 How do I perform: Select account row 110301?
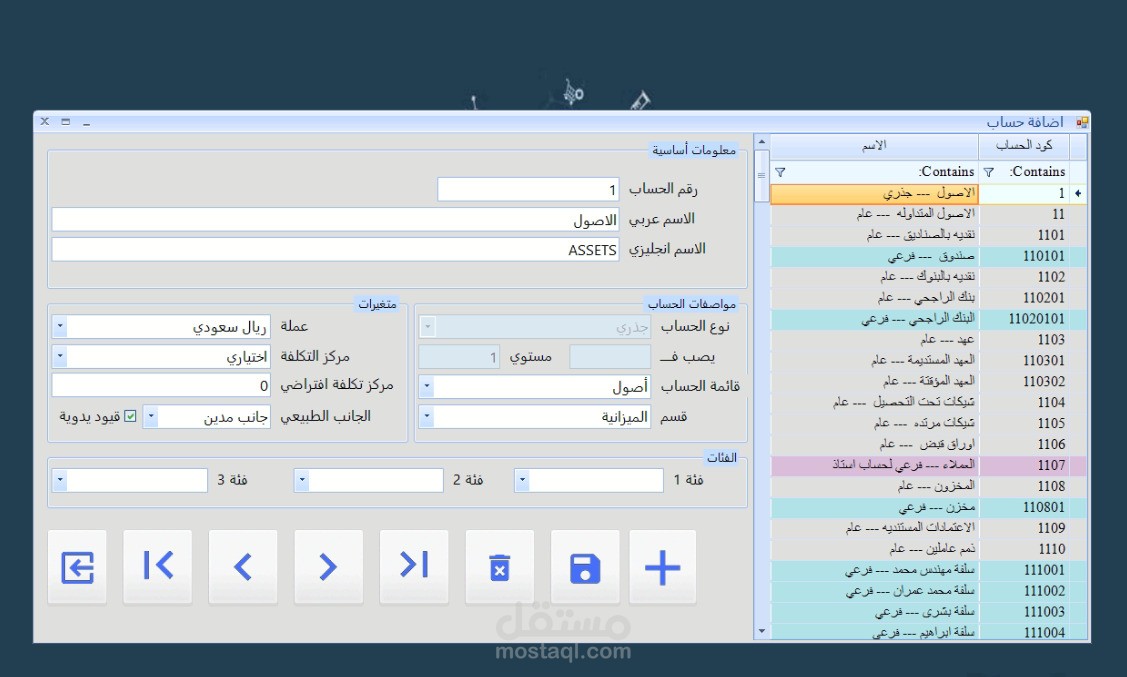pos(927,360)
